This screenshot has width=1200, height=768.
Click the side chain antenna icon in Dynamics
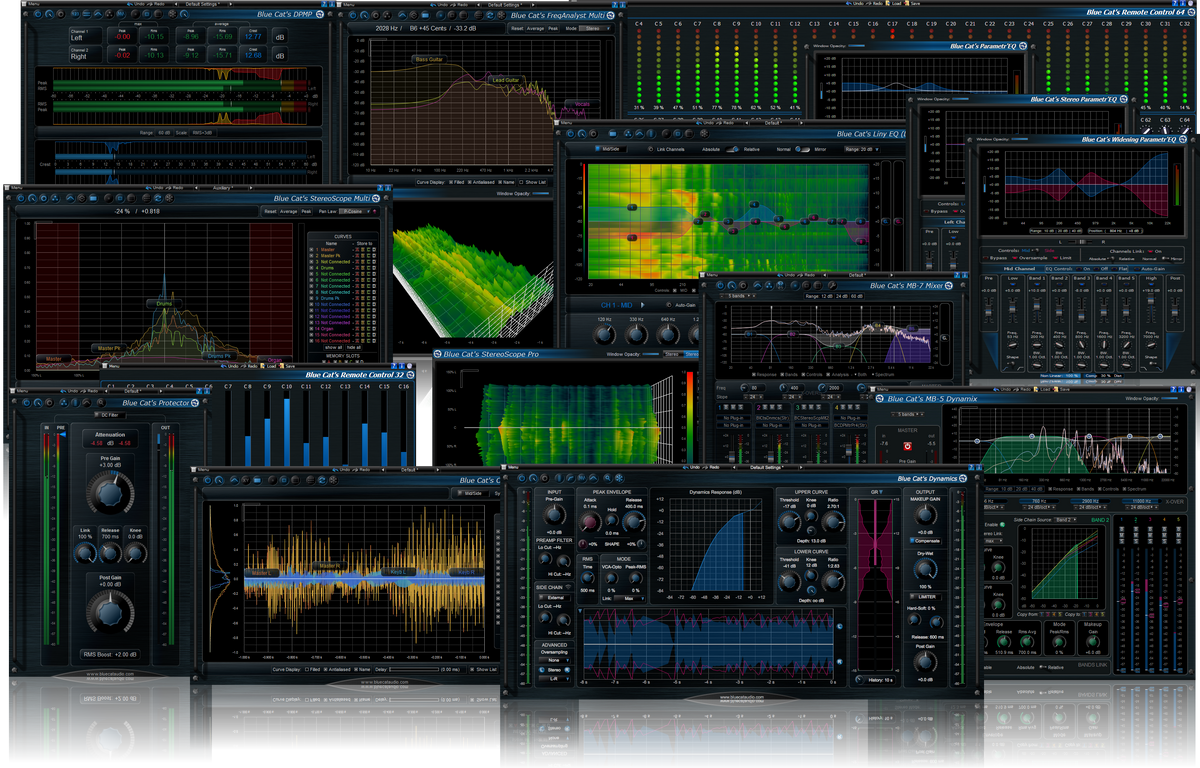point(567,586)
